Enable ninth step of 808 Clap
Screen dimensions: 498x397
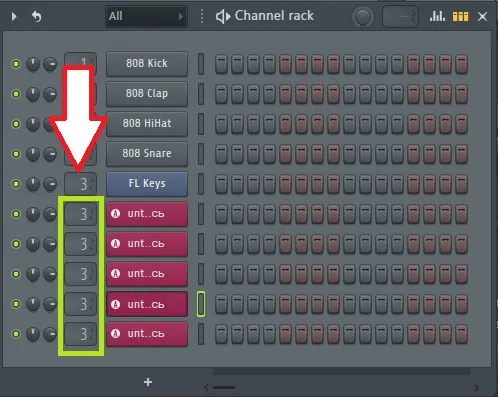pos(349,94)
